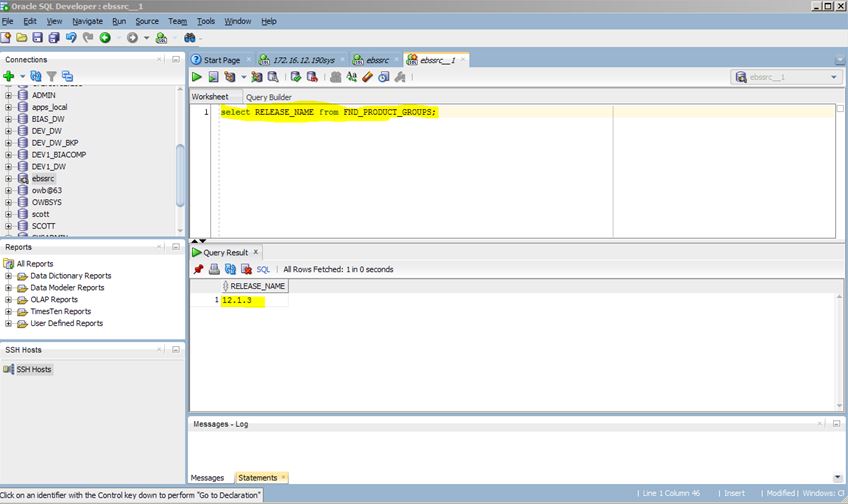
Task: Click the SQL Tuning Advisor icon
Action: click(273, 77)
